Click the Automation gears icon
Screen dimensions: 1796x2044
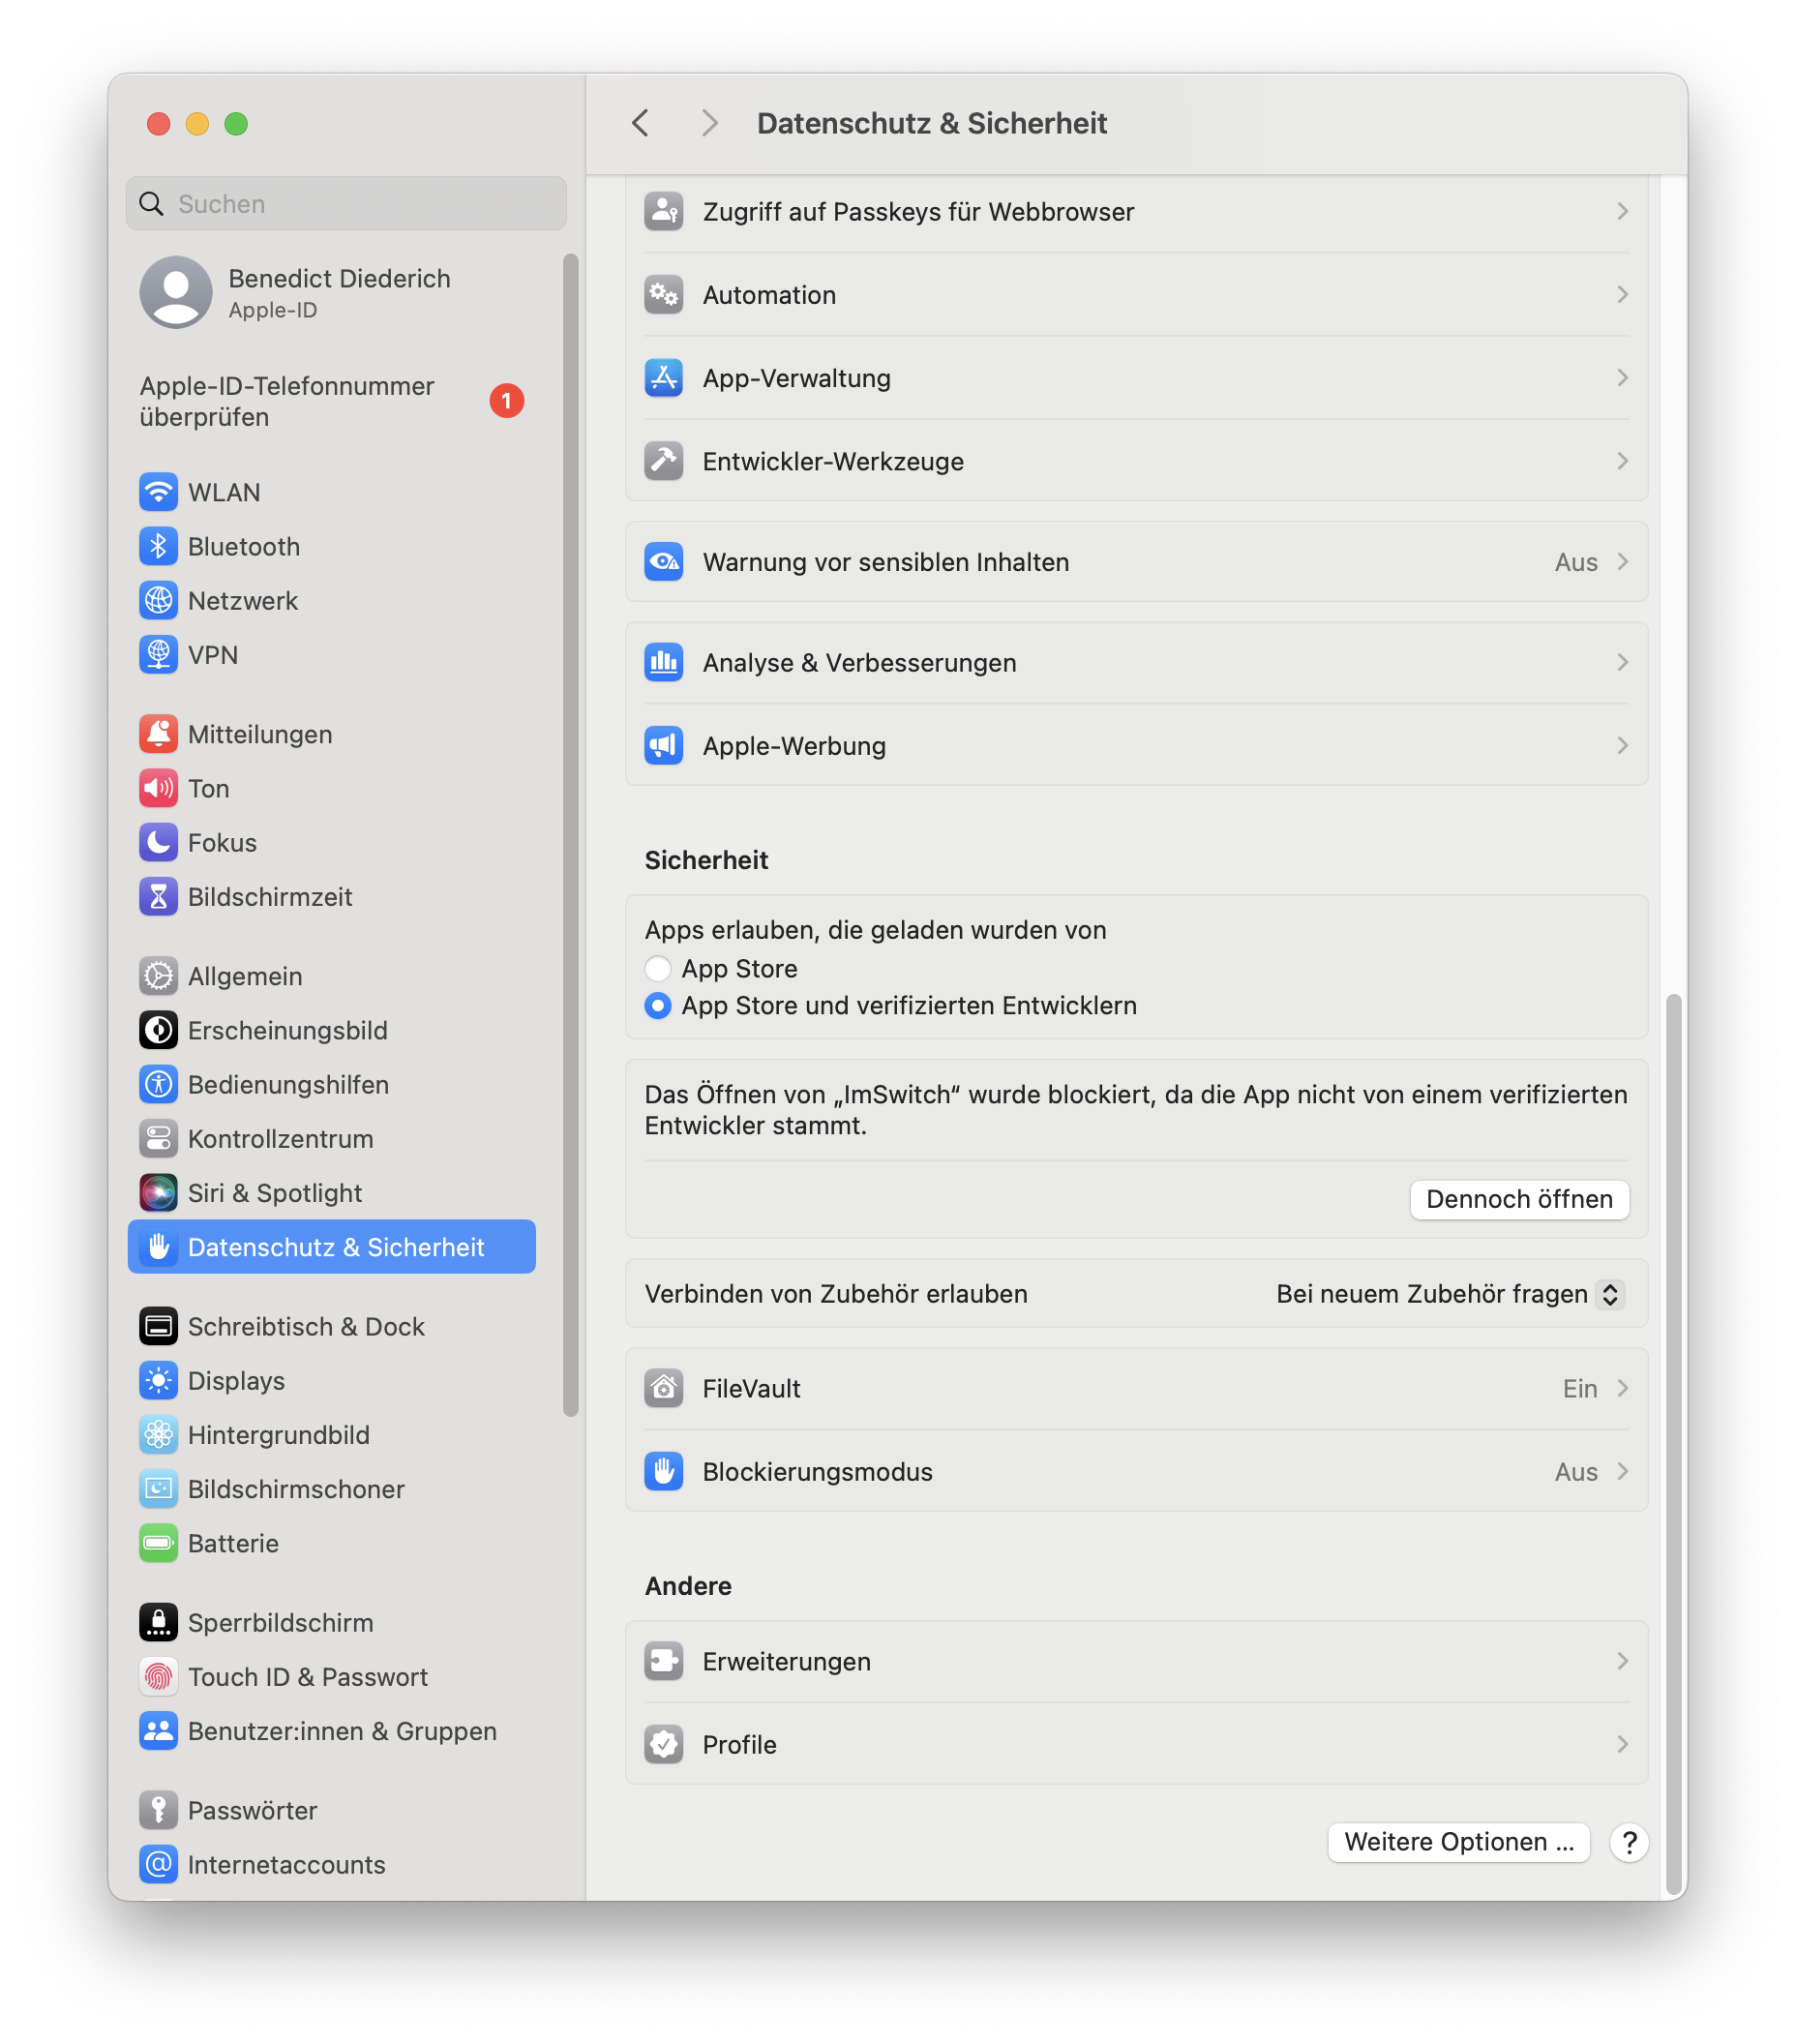point(664,295)
